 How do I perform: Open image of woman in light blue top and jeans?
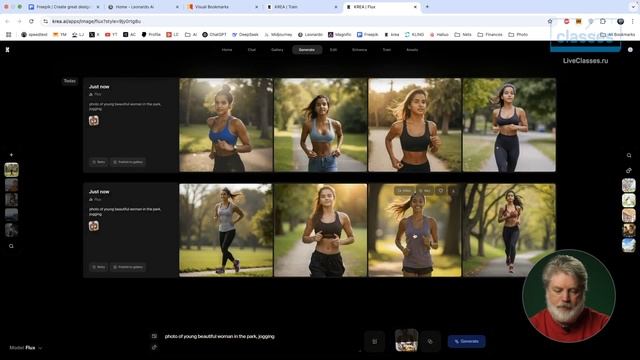click(x=320, y=125)
